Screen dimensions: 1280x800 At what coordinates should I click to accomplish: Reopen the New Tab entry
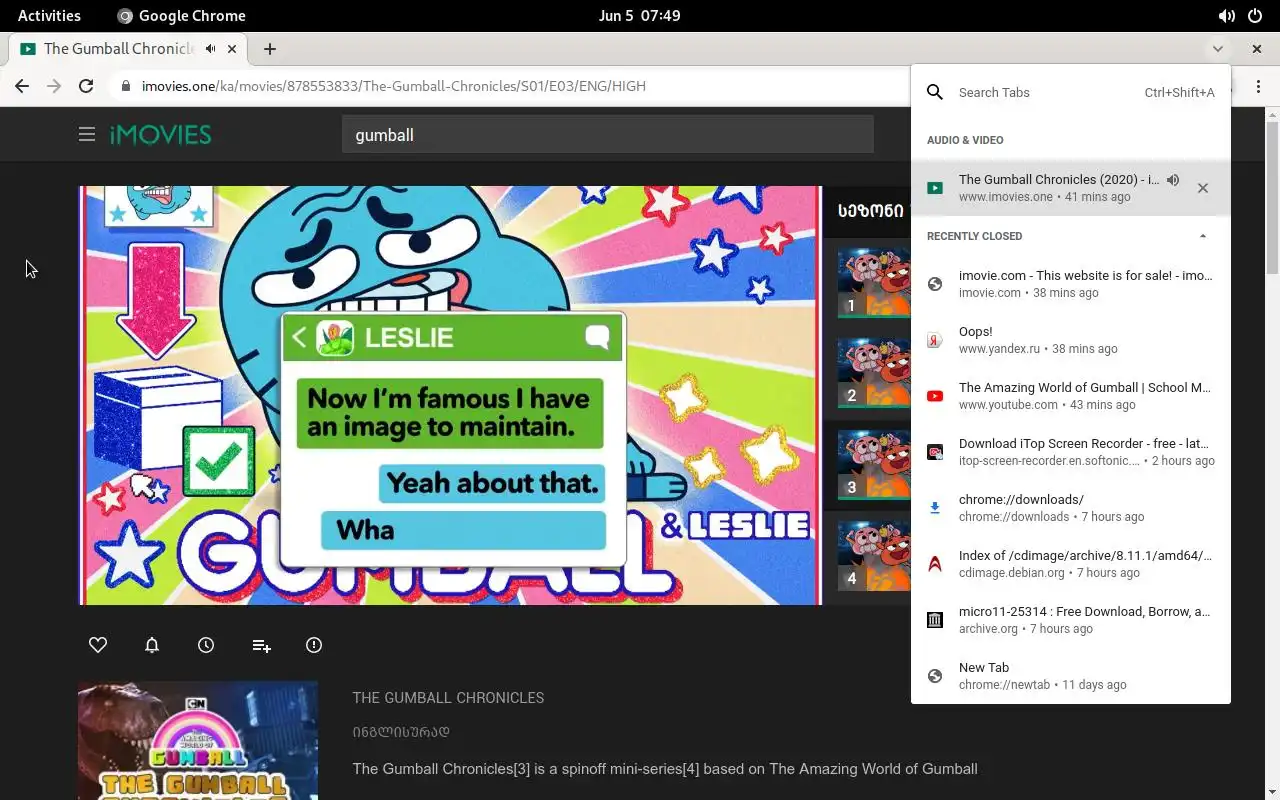coord(1071,676)
